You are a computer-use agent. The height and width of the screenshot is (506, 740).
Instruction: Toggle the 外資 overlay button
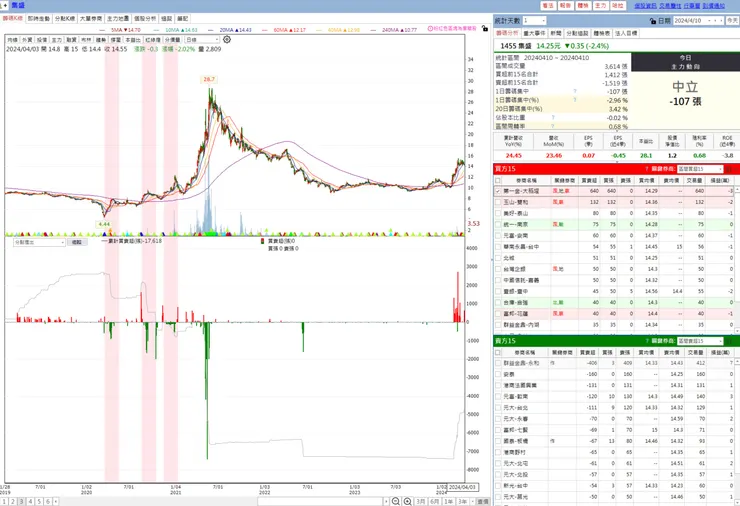27,40
